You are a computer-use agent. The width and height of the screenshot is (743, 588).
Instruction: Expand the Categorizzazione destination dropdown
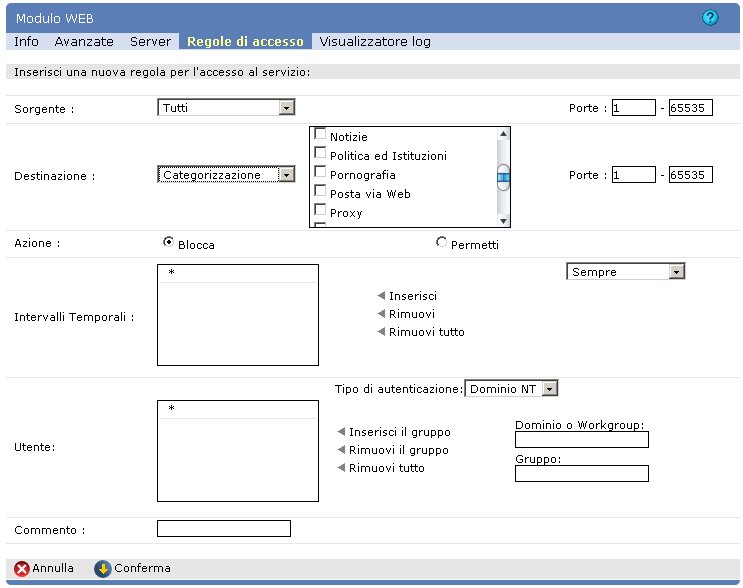coord(286,175)
